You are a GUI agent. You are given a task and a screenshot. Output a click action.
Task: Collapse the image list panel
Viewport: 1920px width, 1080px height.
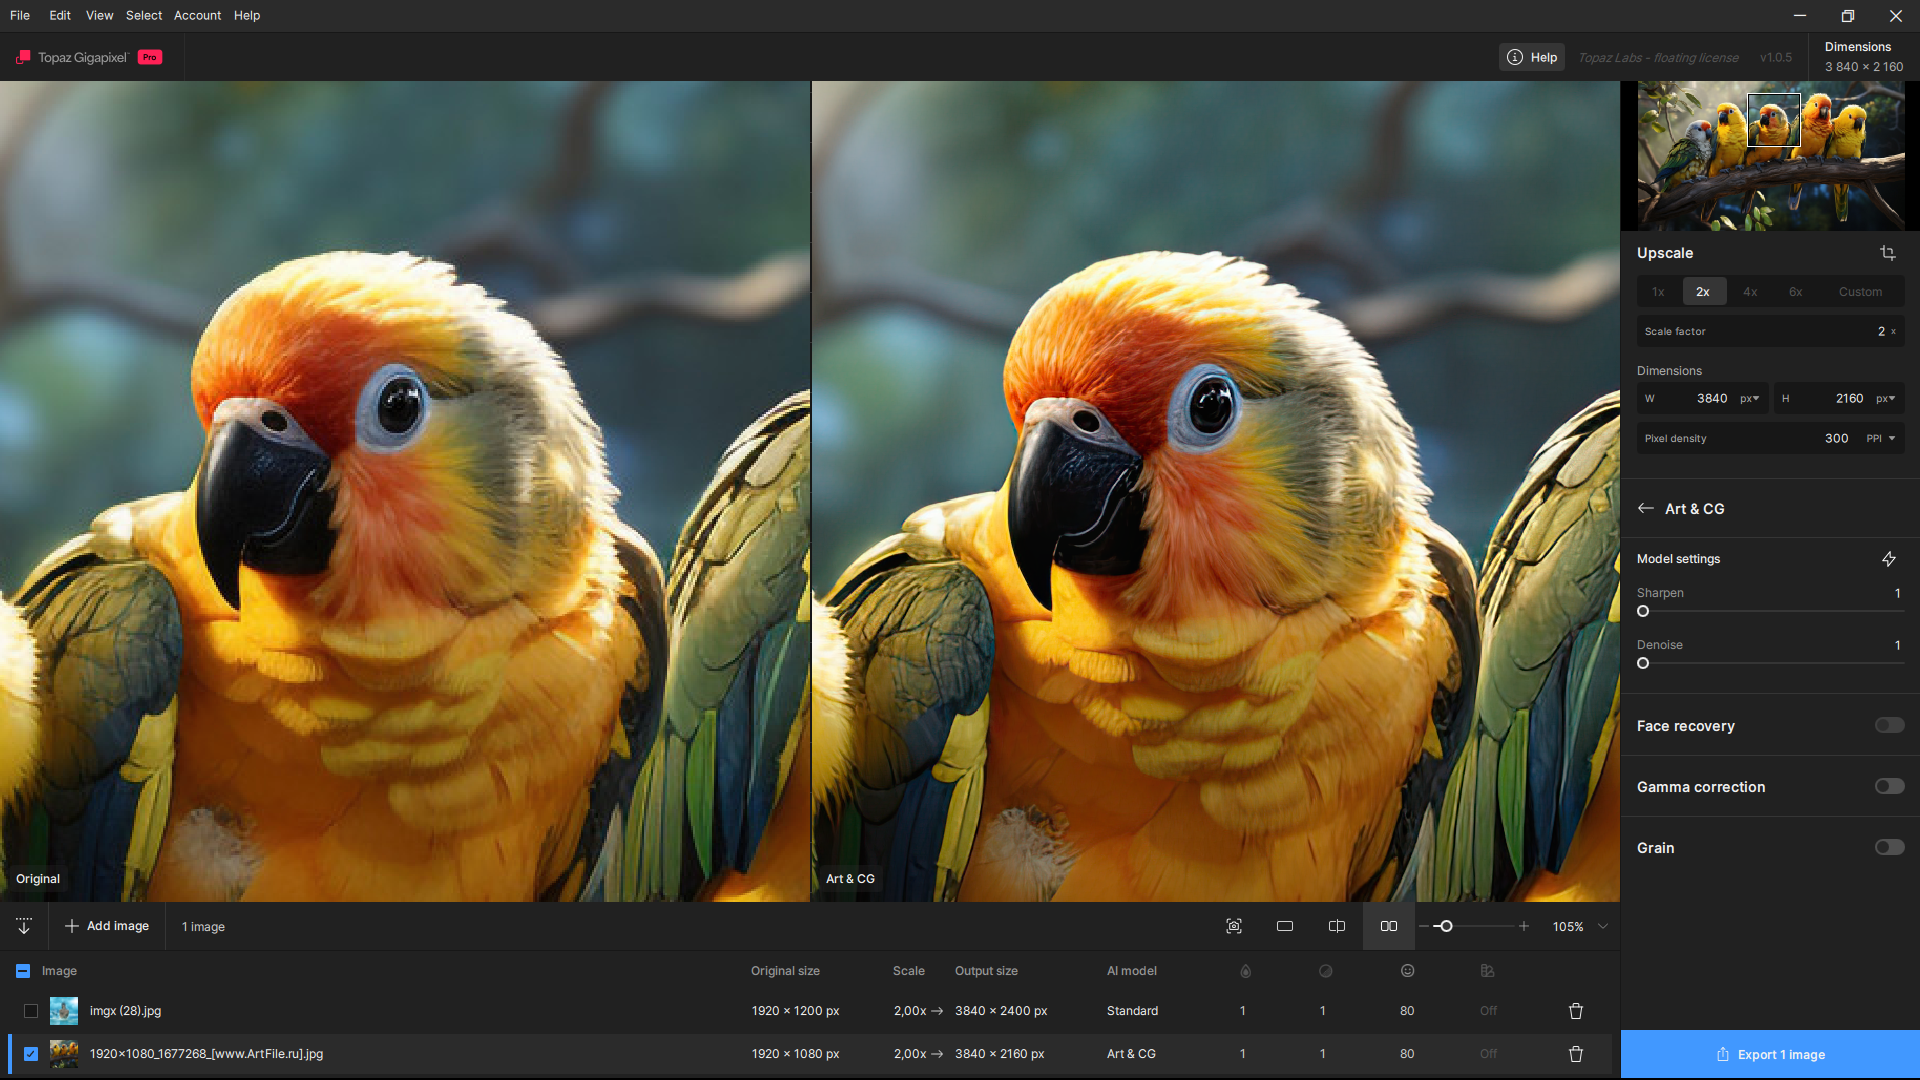pyautogui.click(x=24, y=926)
